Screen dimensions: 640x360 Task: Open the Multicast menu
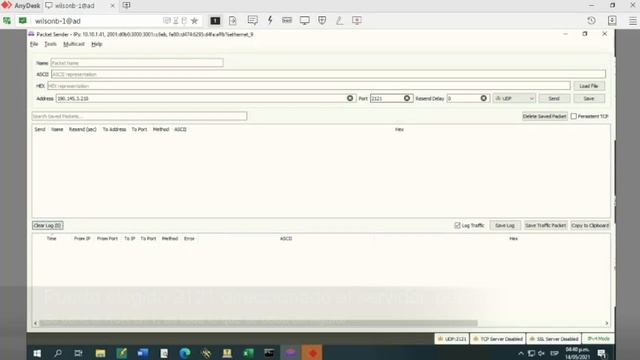point(74,44)
